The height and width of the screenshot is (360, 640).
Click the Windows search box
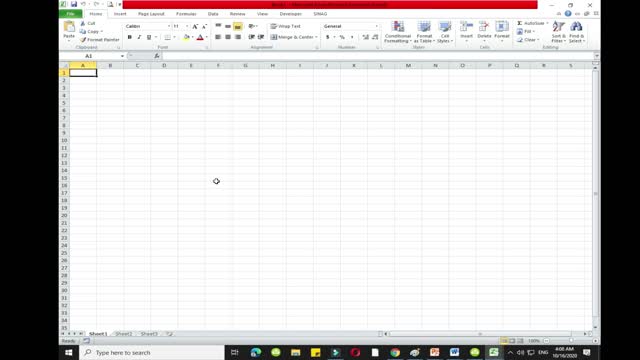pos(152,352)
